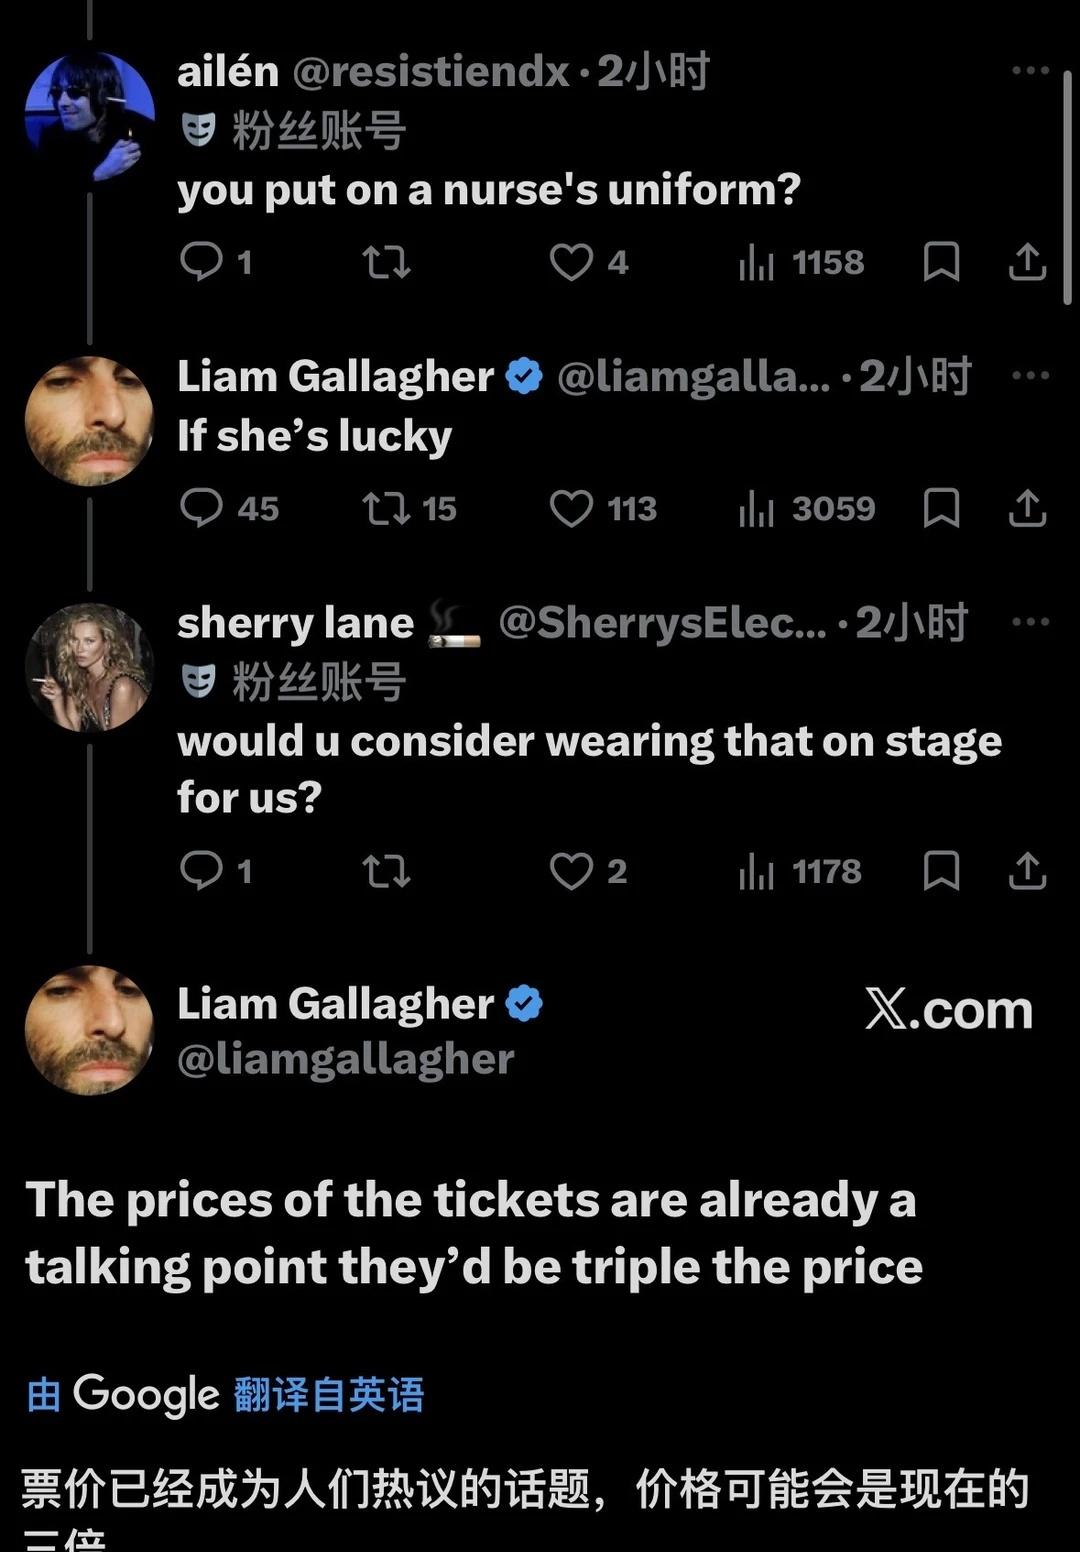Like the "If she's lucky" tweet

[x=571, y=508]
